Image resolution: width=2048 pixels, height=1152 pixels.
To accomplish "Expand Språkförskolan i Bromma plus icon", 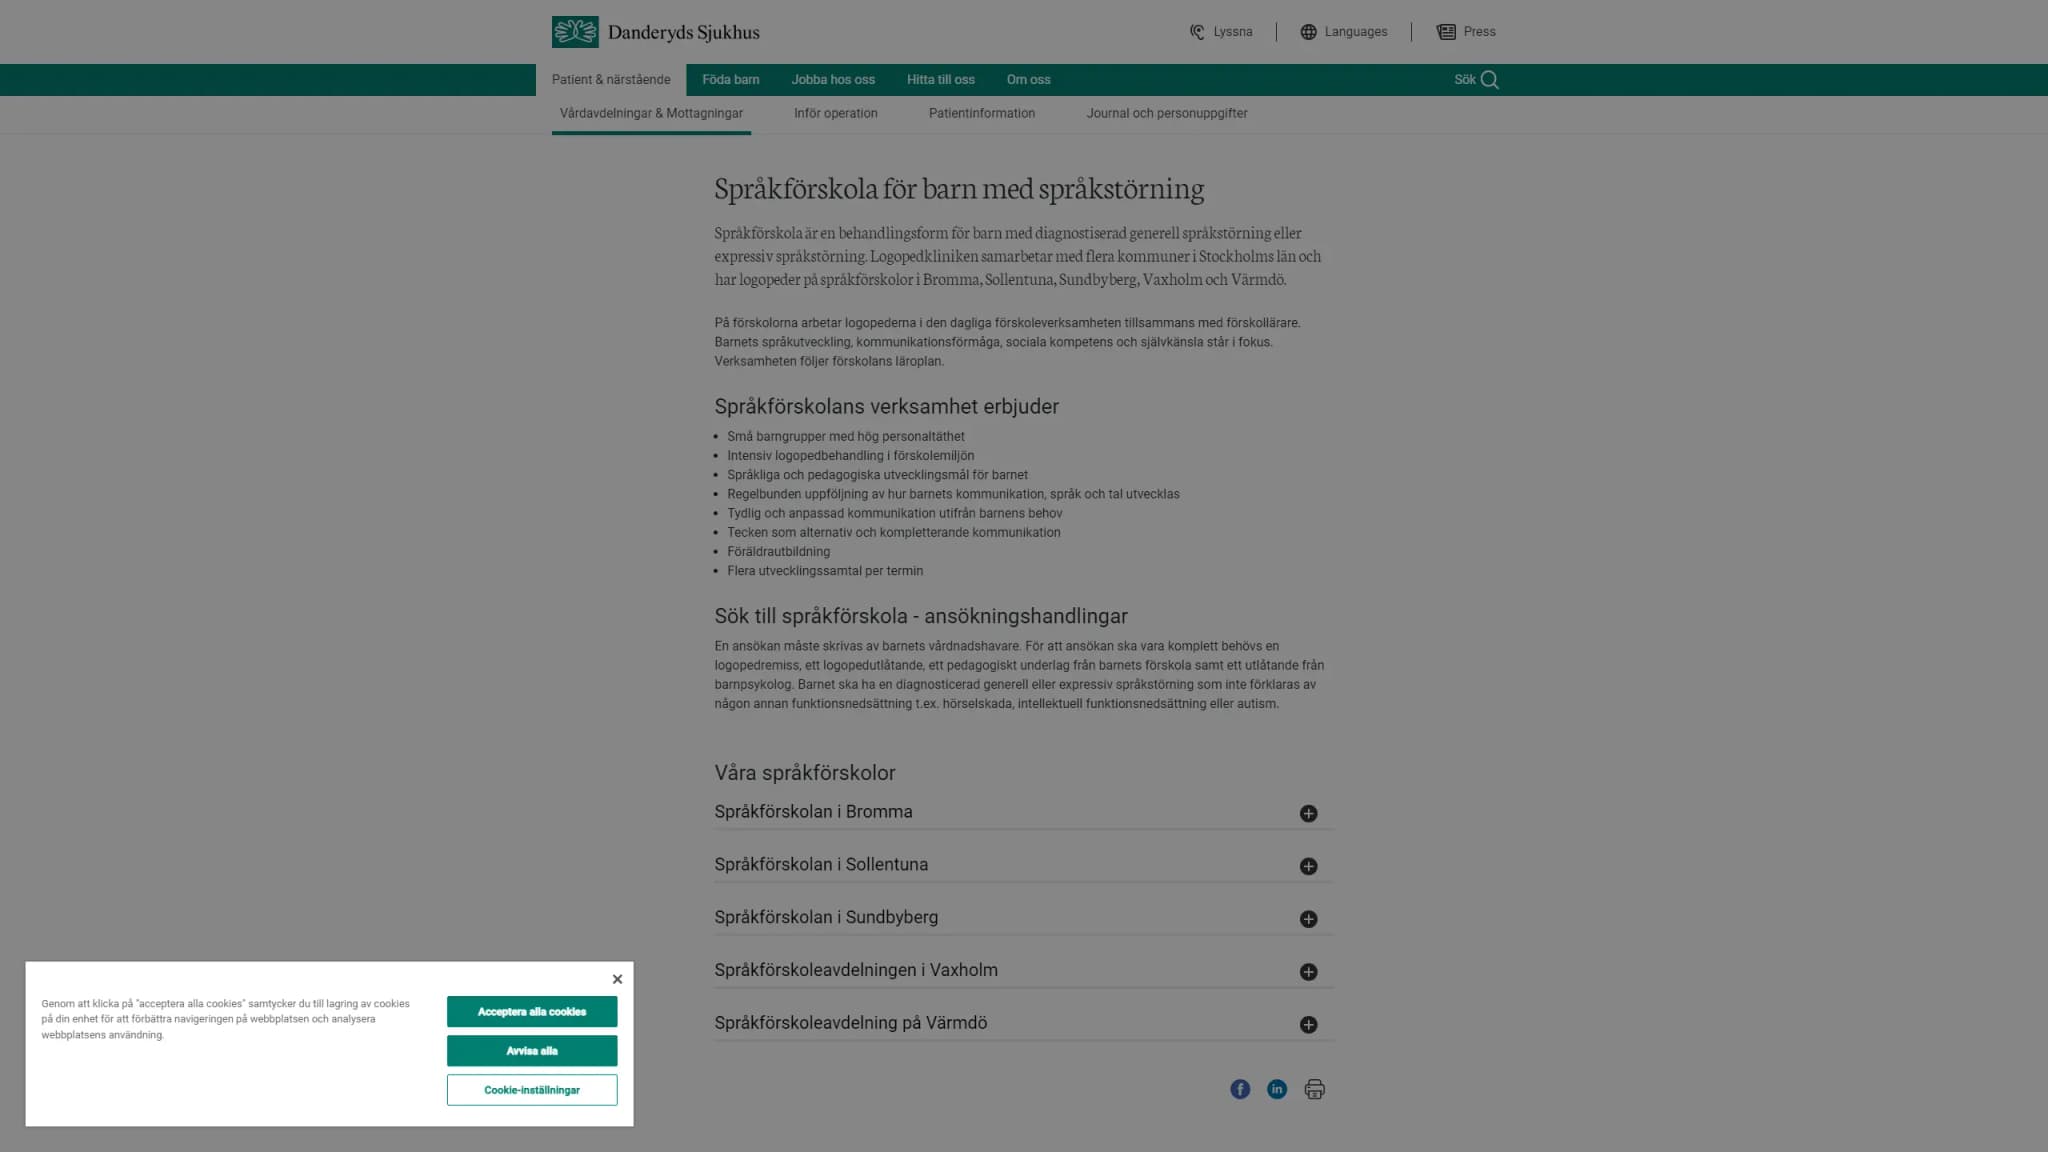I will 1308,813.
